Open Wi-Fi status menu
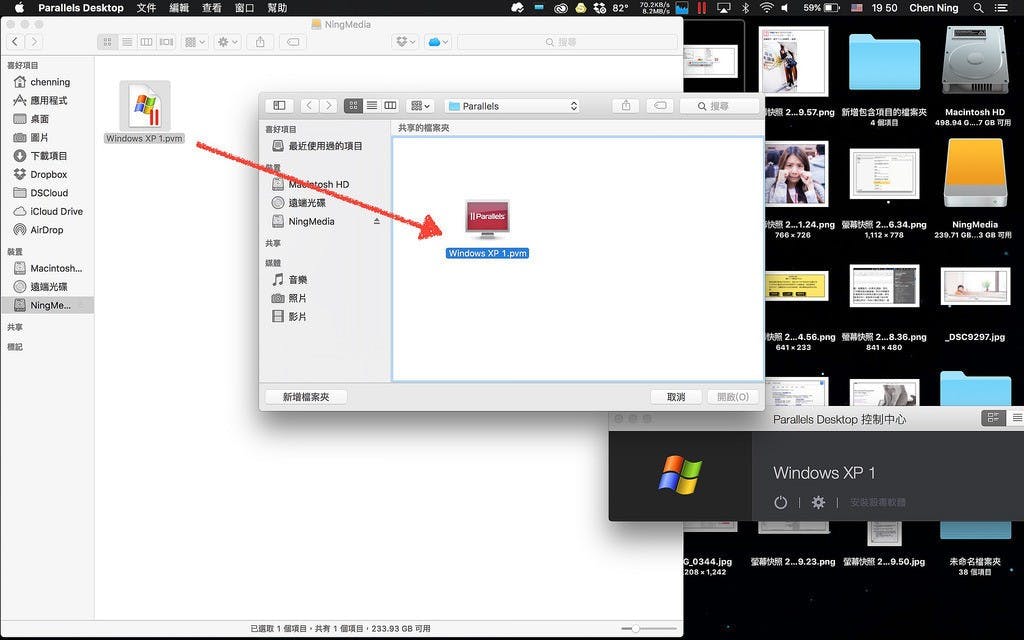 tap(767, 8)
